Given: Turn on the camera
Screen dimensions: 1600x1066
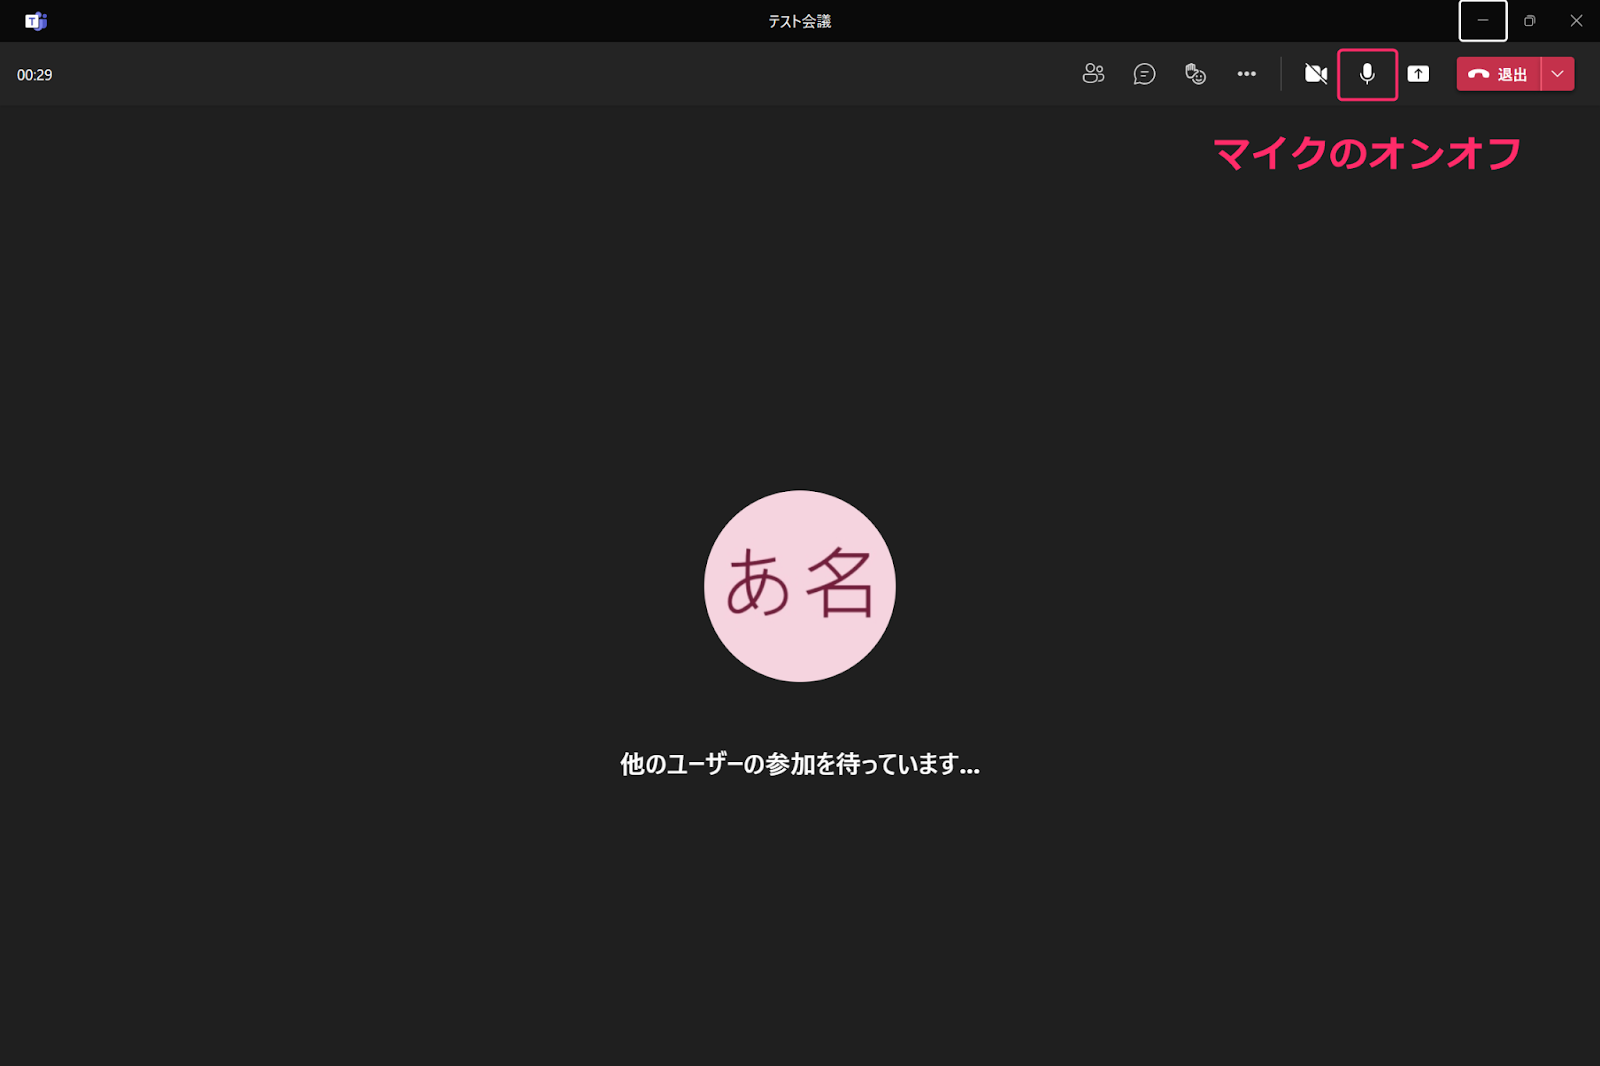Looking at the screenshot, I should pos(1316,74).
